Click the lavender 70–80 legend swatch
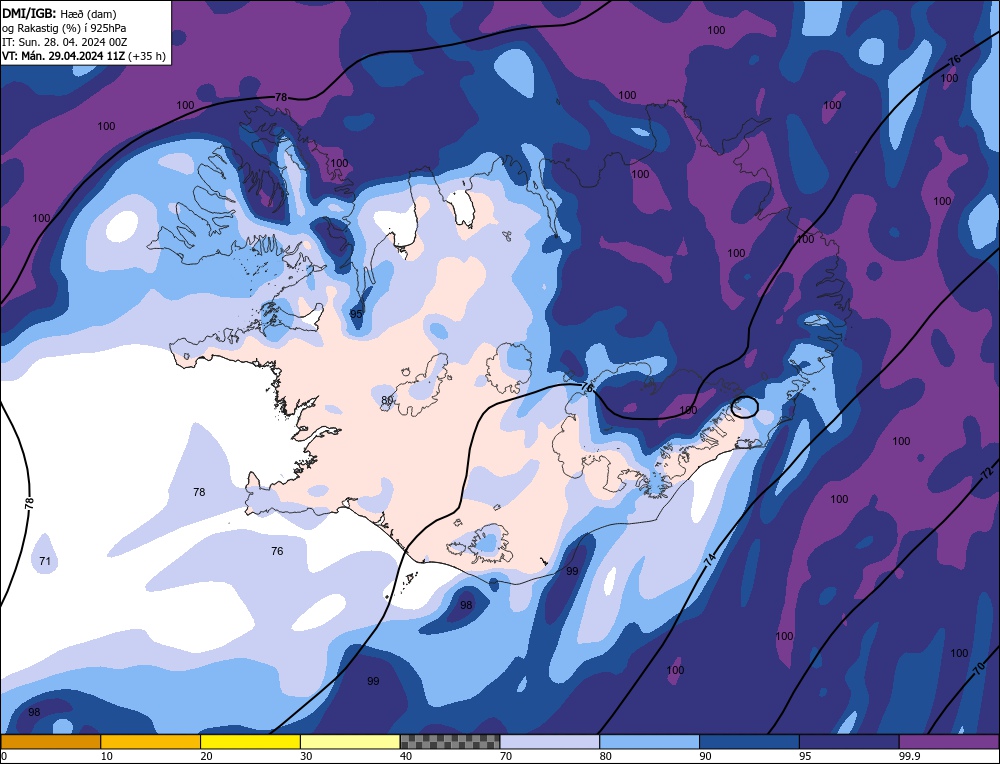 (550, 742)
